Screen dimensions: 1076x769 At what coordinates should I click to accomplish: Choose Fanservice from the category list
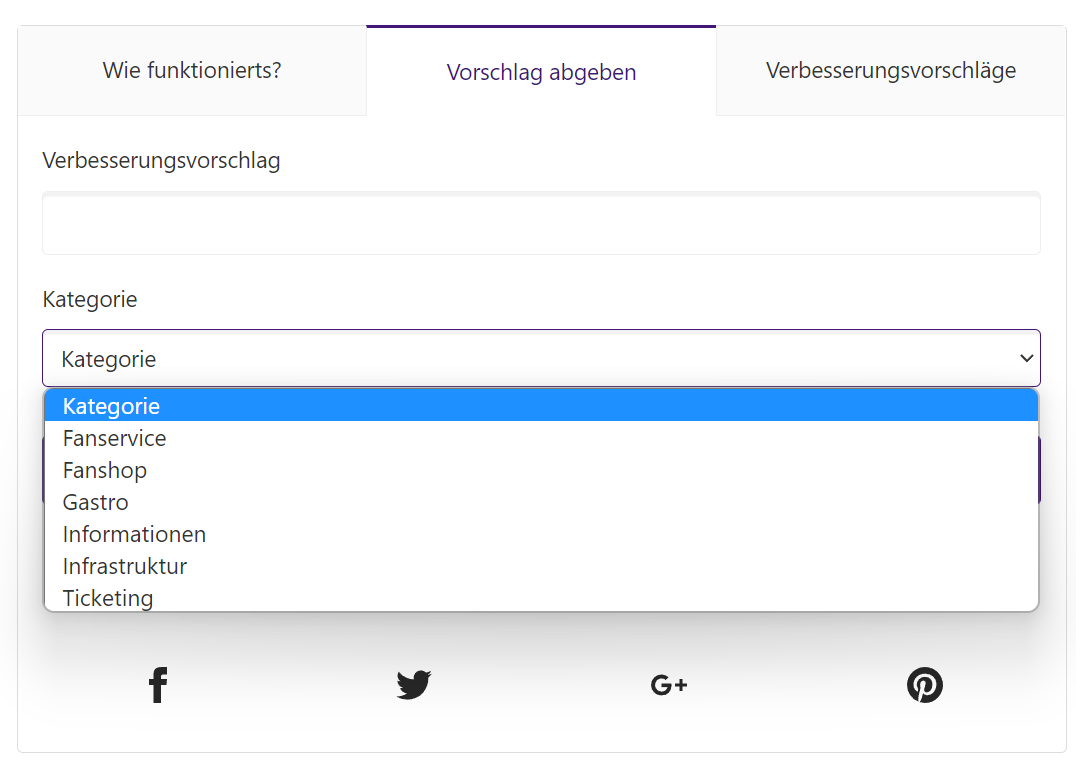tap(541, 438)
